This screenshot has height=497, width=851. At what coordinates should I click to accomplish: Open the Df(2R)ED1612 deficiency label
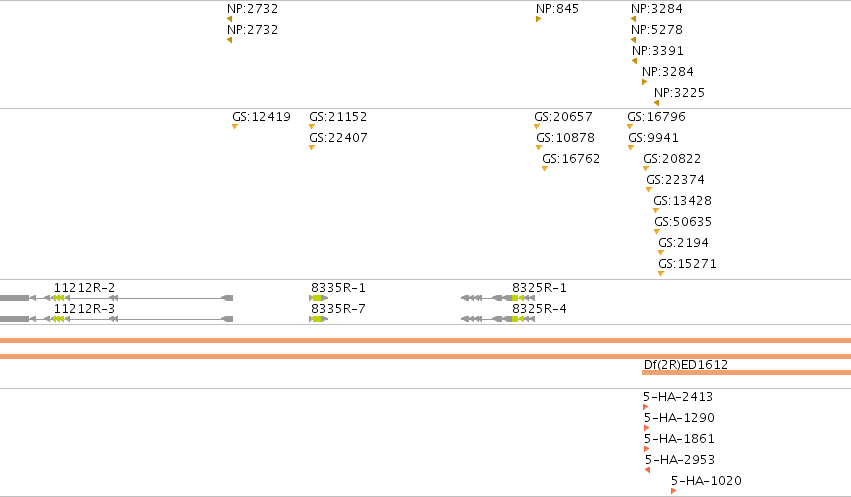685,365
